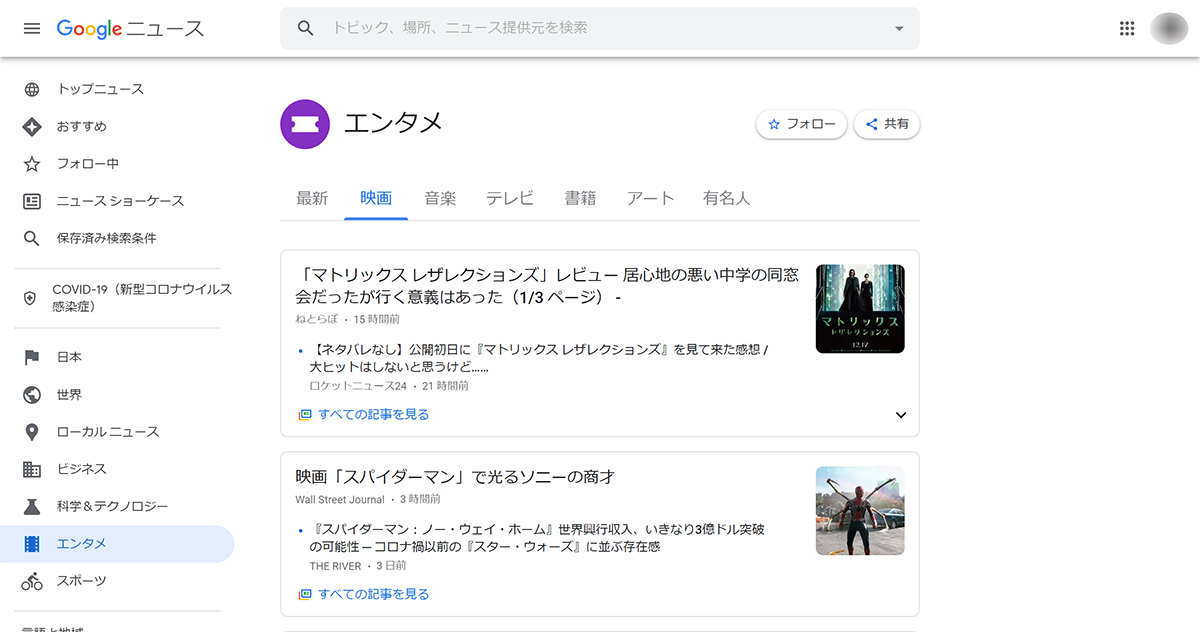The image size is (1200, 632).
Task: Select スポーツ with bicycle icon
Action: tap(81, 581)
